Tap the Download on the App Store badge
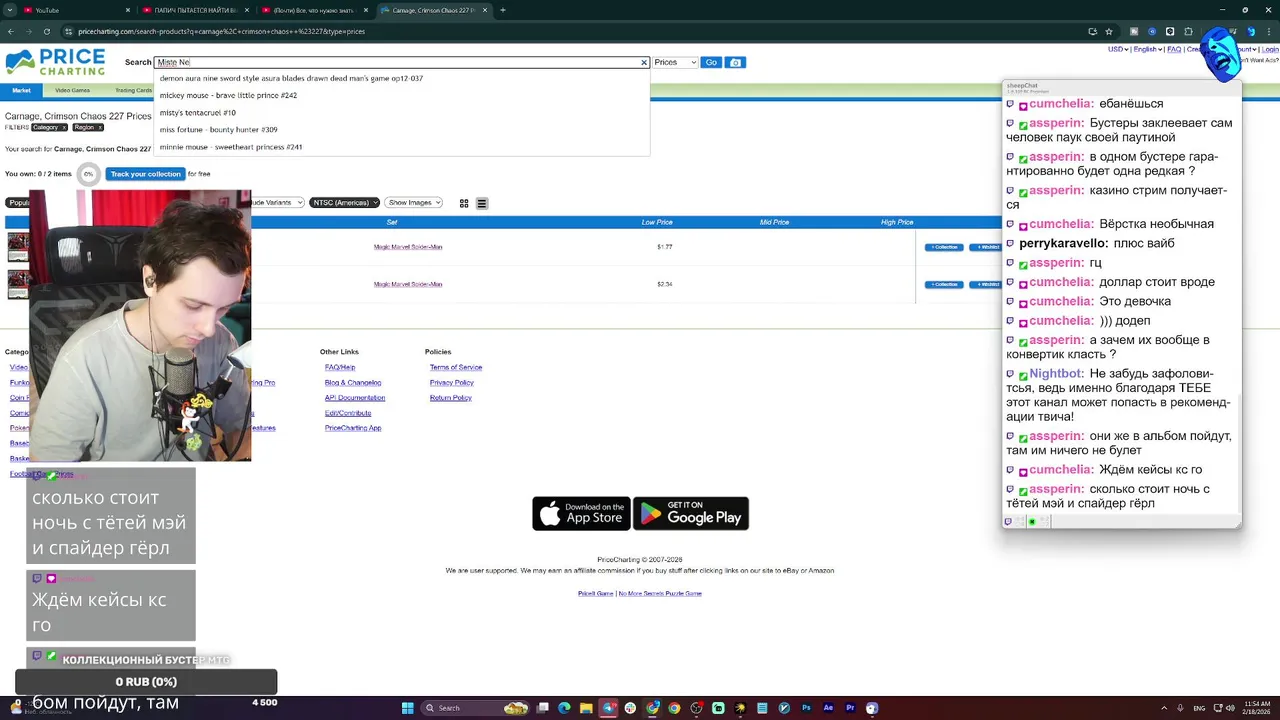Screen dimensions: 1280x720 coord(581,513)
